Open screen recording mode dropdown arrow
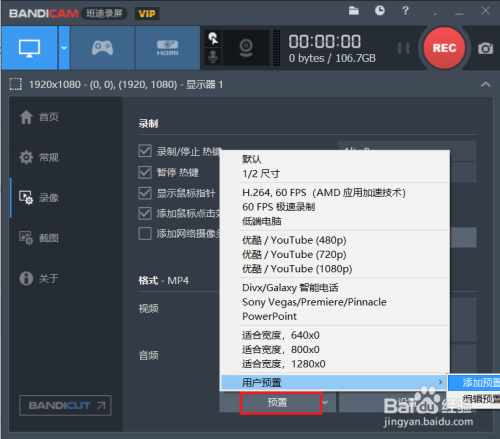The image size is (500, 439). [x=64, y=48]
